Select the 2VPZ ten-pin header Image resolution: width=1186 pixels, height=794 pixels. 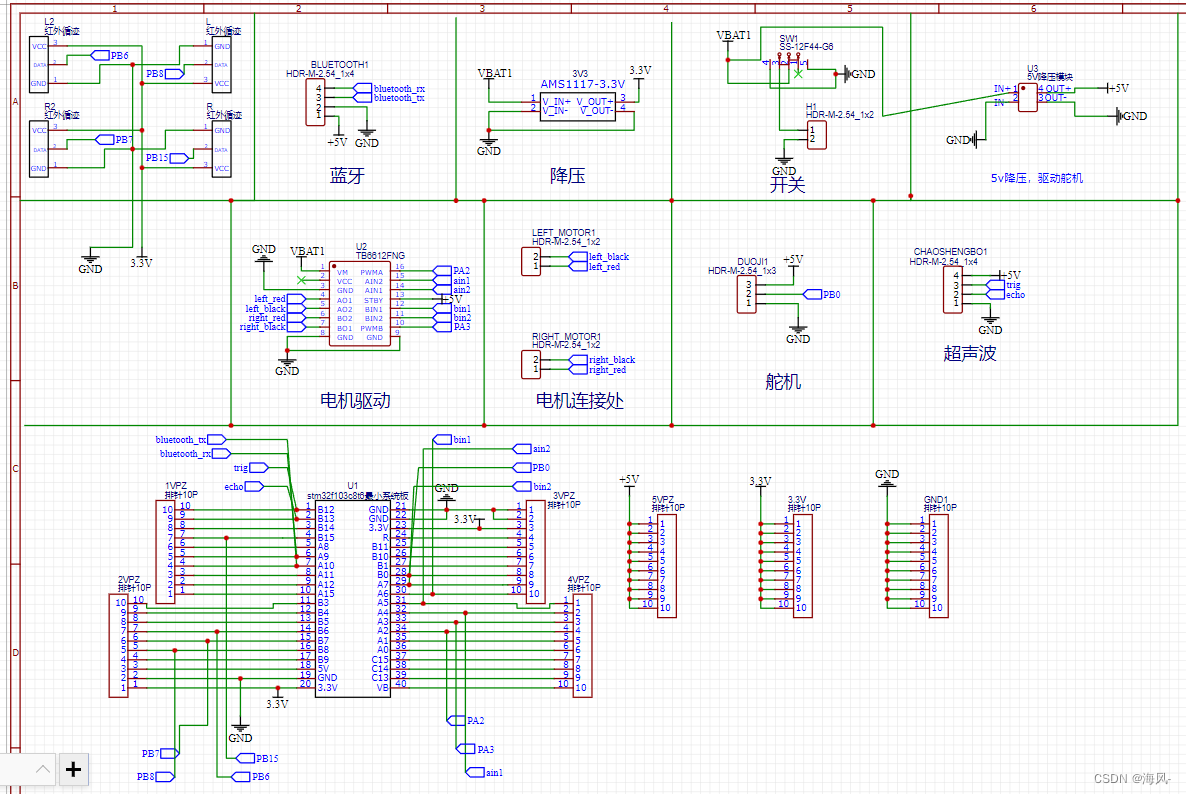(119, 645)
